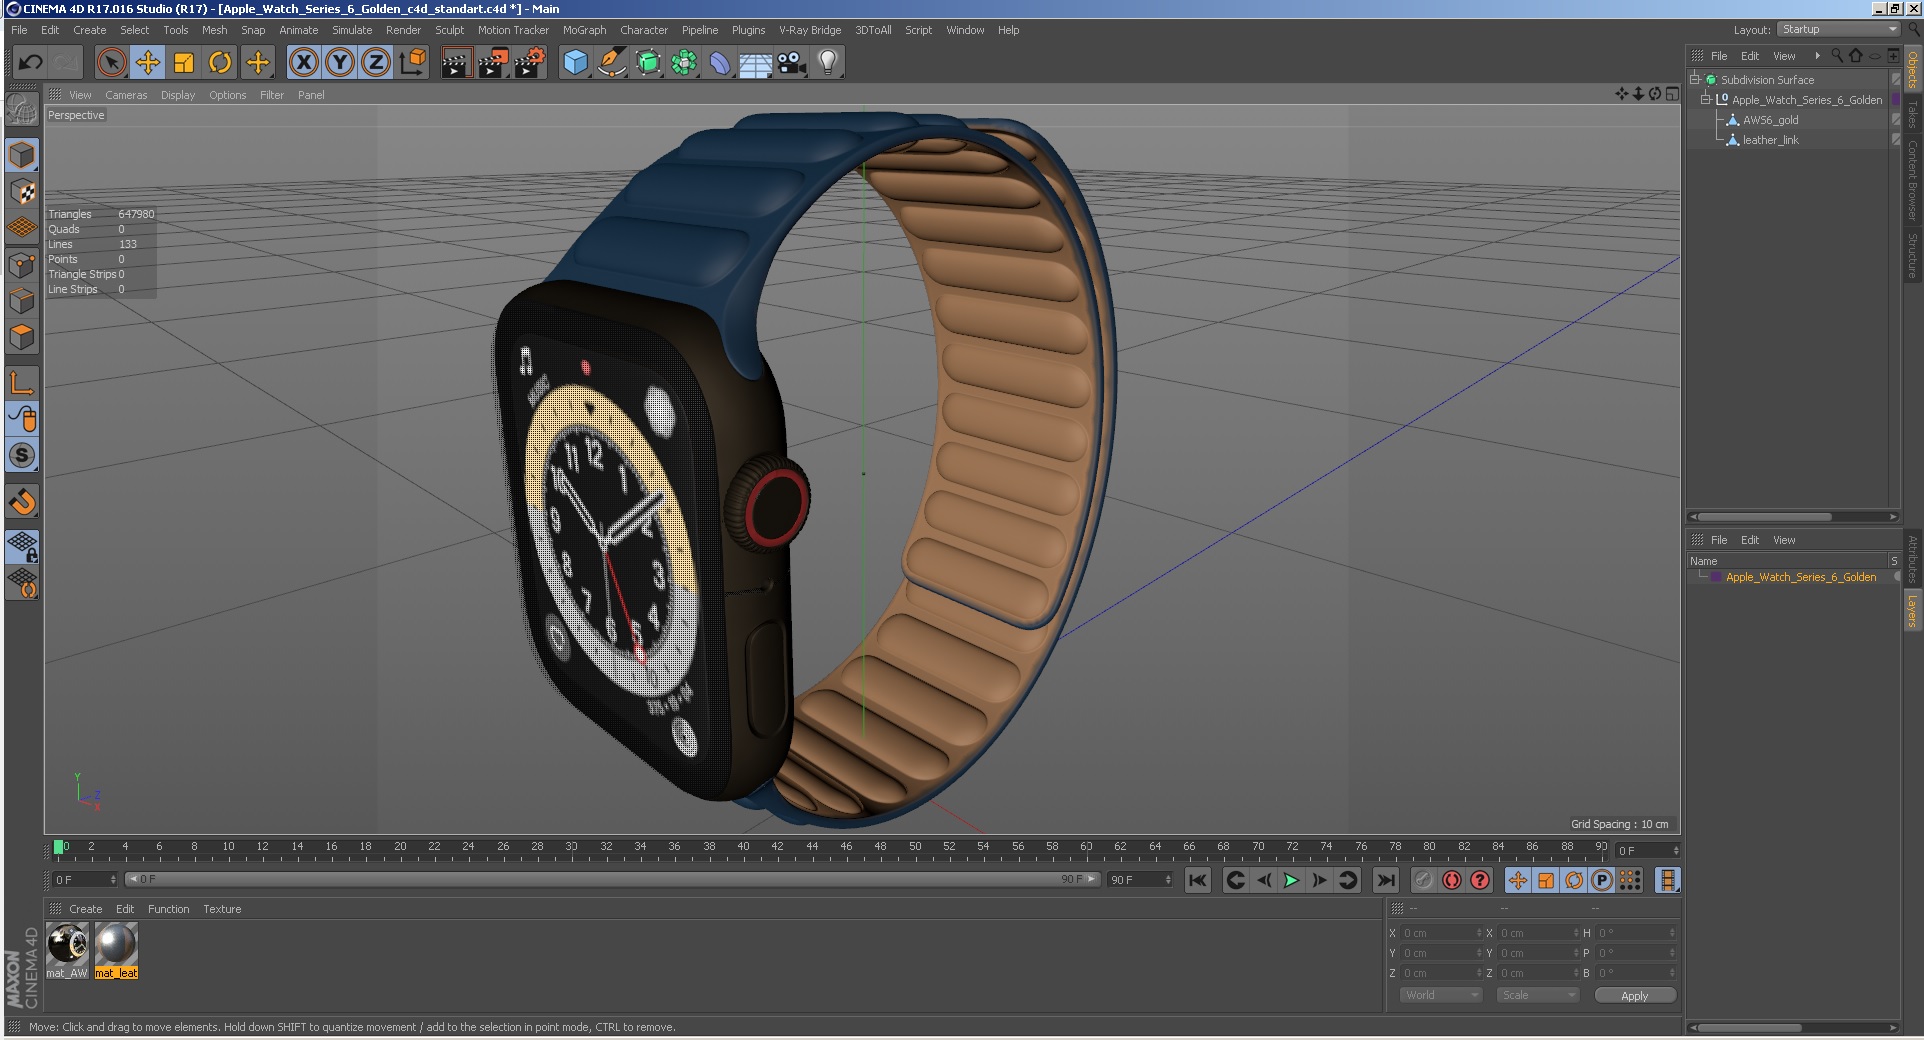Add a Cube primitive object
Screen dimensions: 1924x1040
[575, 63]
